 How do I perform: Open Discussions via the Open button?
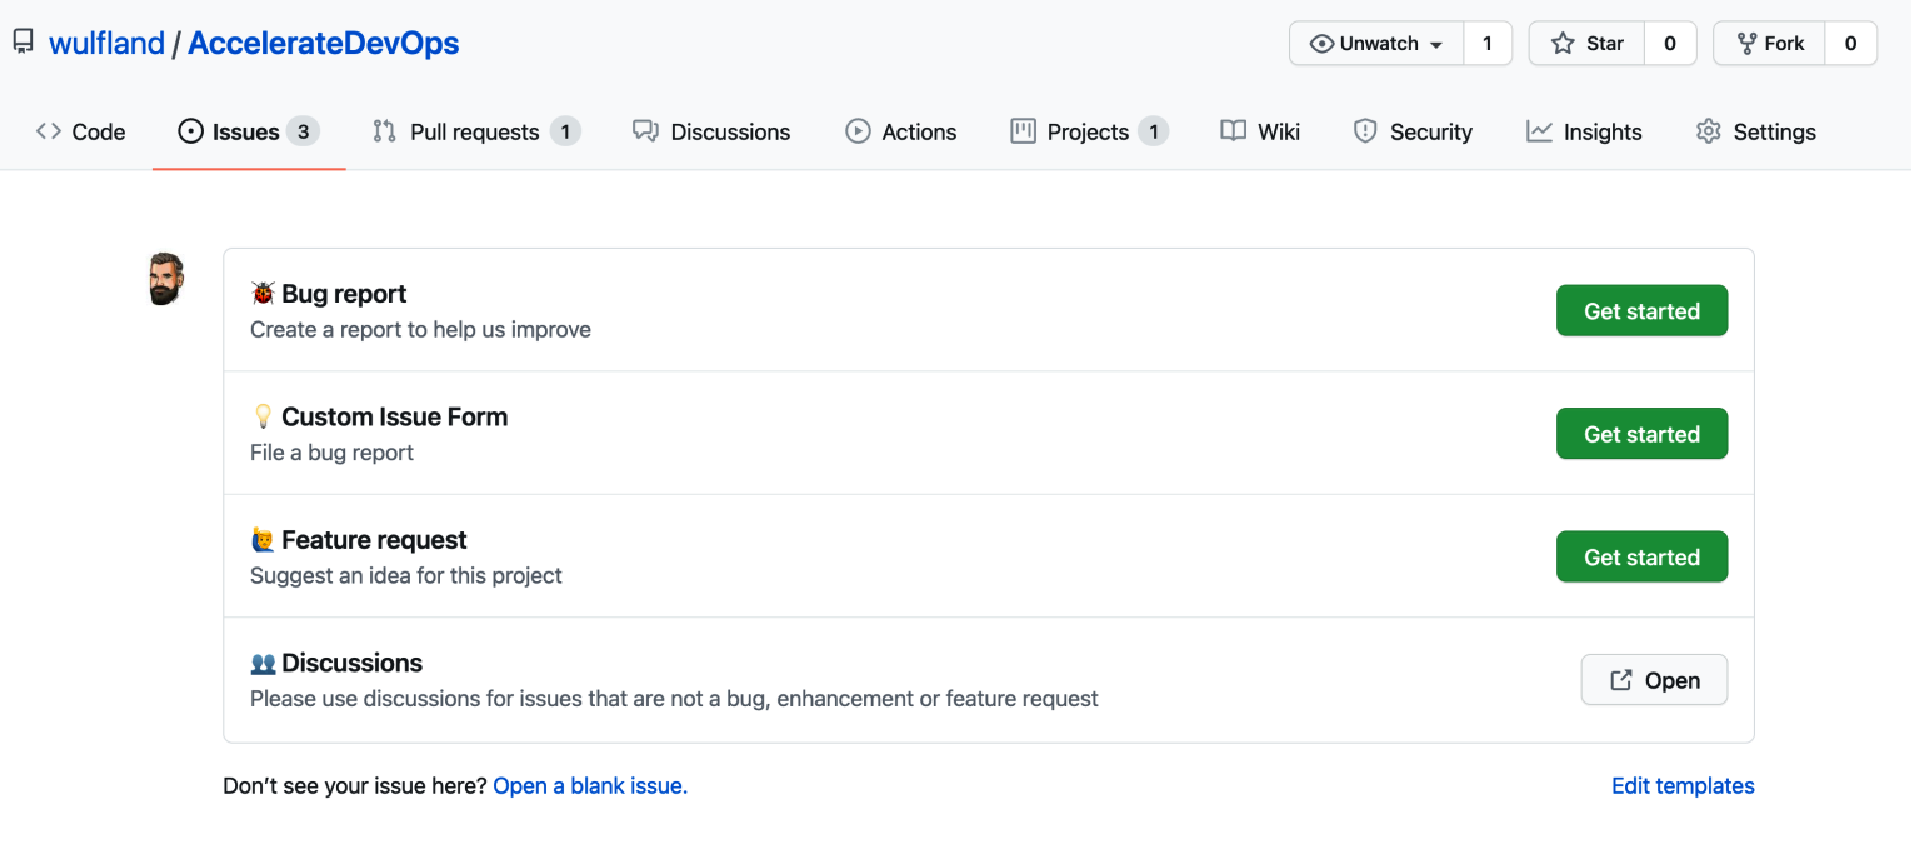(1654, 680)
